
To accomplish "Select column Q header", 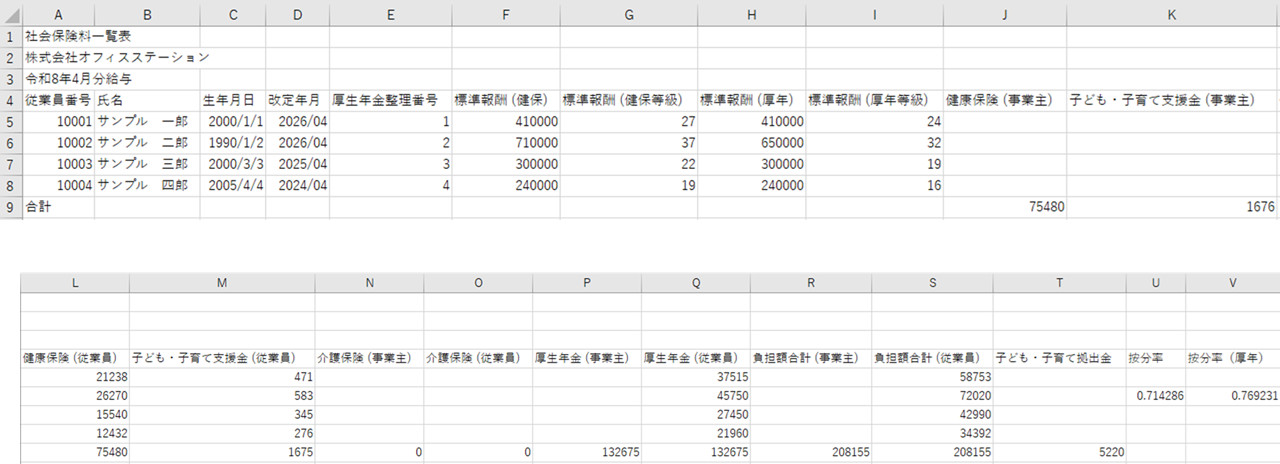I will pos(696,282).
